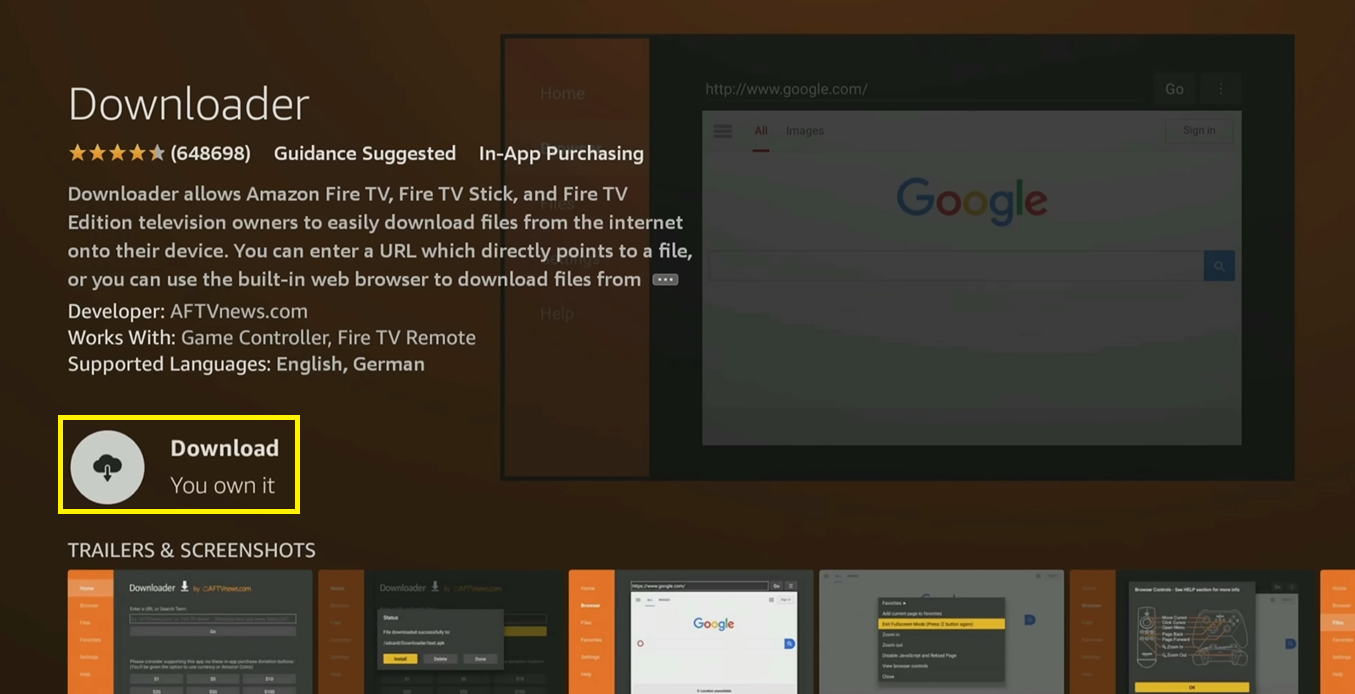The width and height of the screenshot is (1355, 694).
Task: Select the All tab in Google preview
Action: pyautogui.click(x=761, y=131)
